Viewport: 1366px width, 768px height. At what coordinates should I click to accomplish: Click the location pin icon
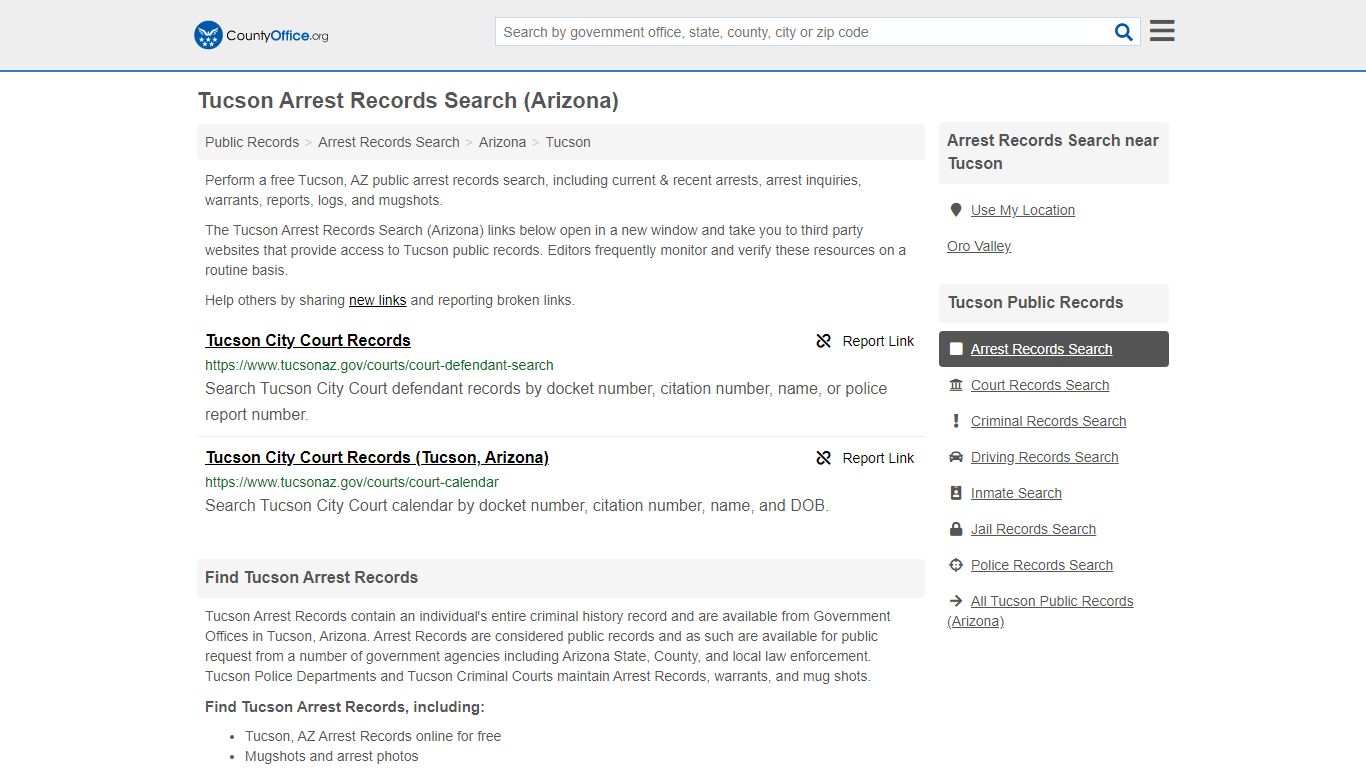point(956,210)
